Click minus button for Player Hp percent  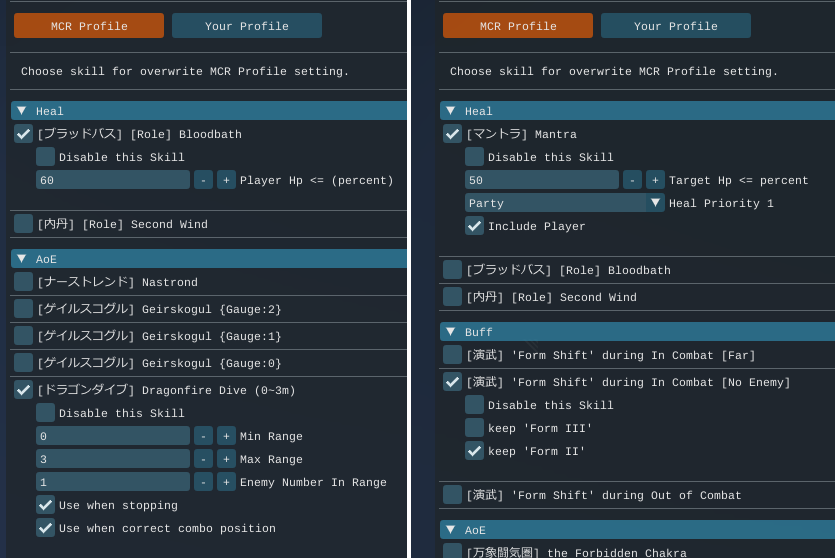[x=203, y=180]
